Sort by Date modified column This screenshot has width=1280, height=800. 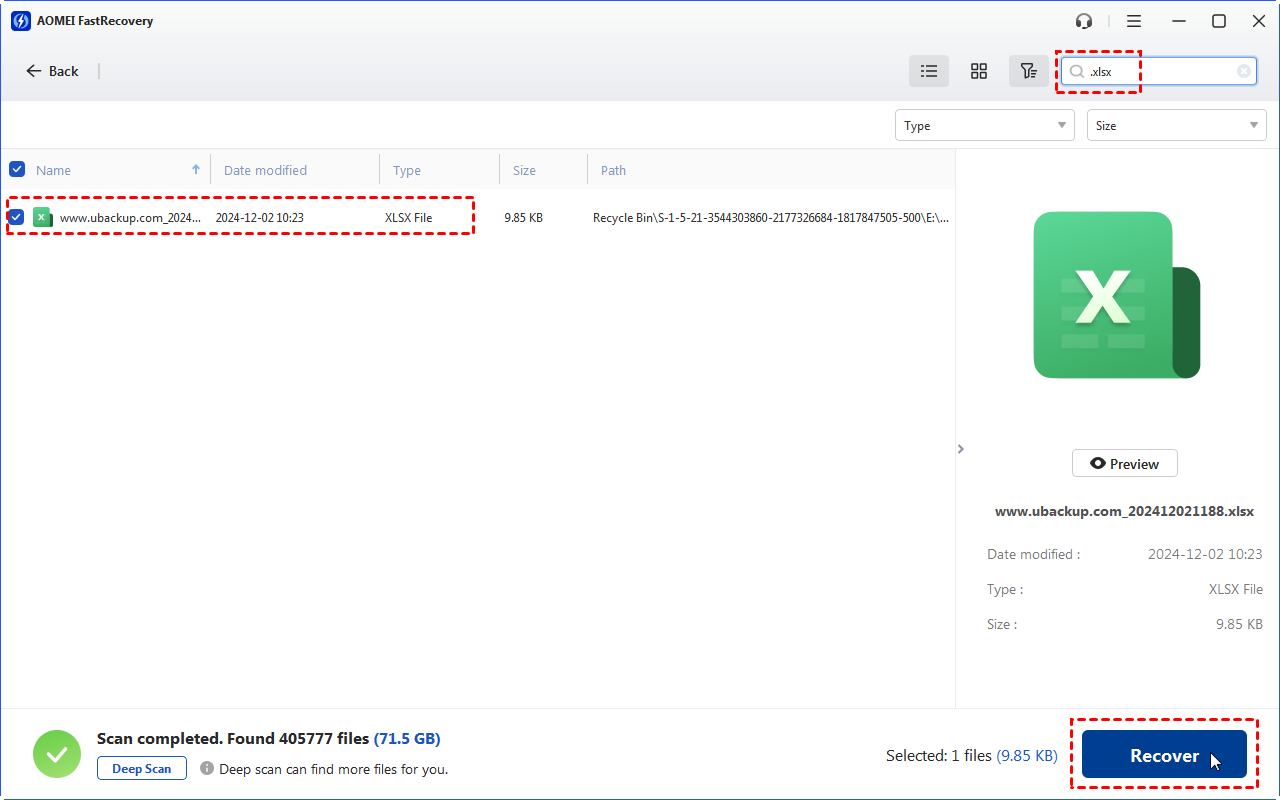click(x=265, y=170)
